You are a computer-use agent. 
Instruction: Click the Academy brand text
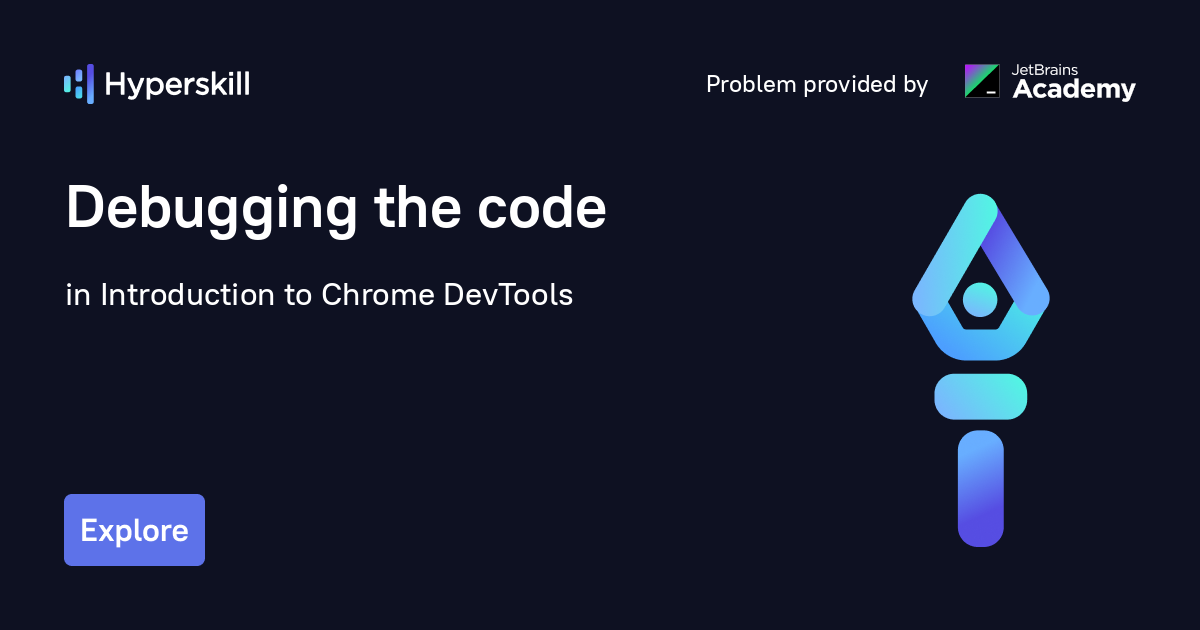[1074, 90]
